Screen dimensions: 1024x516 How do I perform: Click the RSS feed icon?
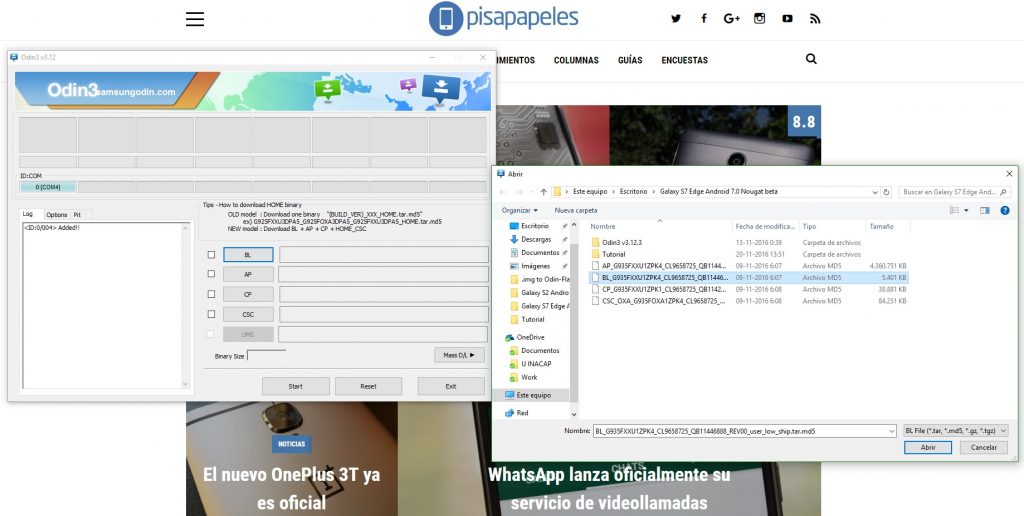tap(815, 19)
